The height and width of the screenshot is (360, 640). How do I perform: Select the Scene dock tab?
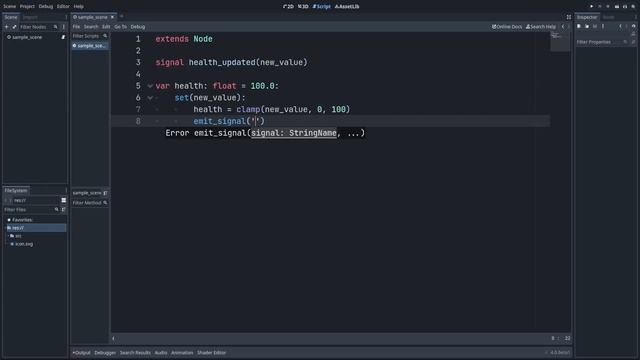click(11, 17)
